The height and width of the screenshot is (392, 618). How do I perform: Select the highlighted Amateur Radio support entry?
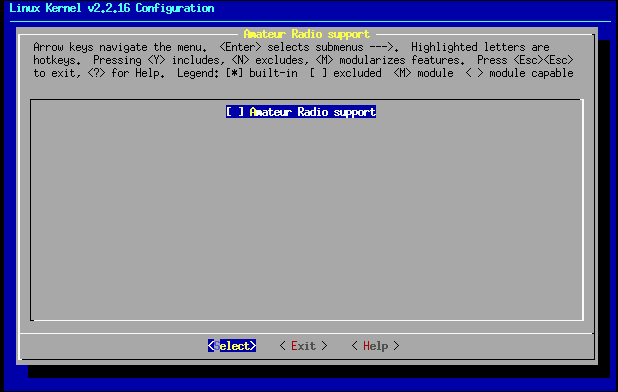pyautogui.click(x=301, y=112)
